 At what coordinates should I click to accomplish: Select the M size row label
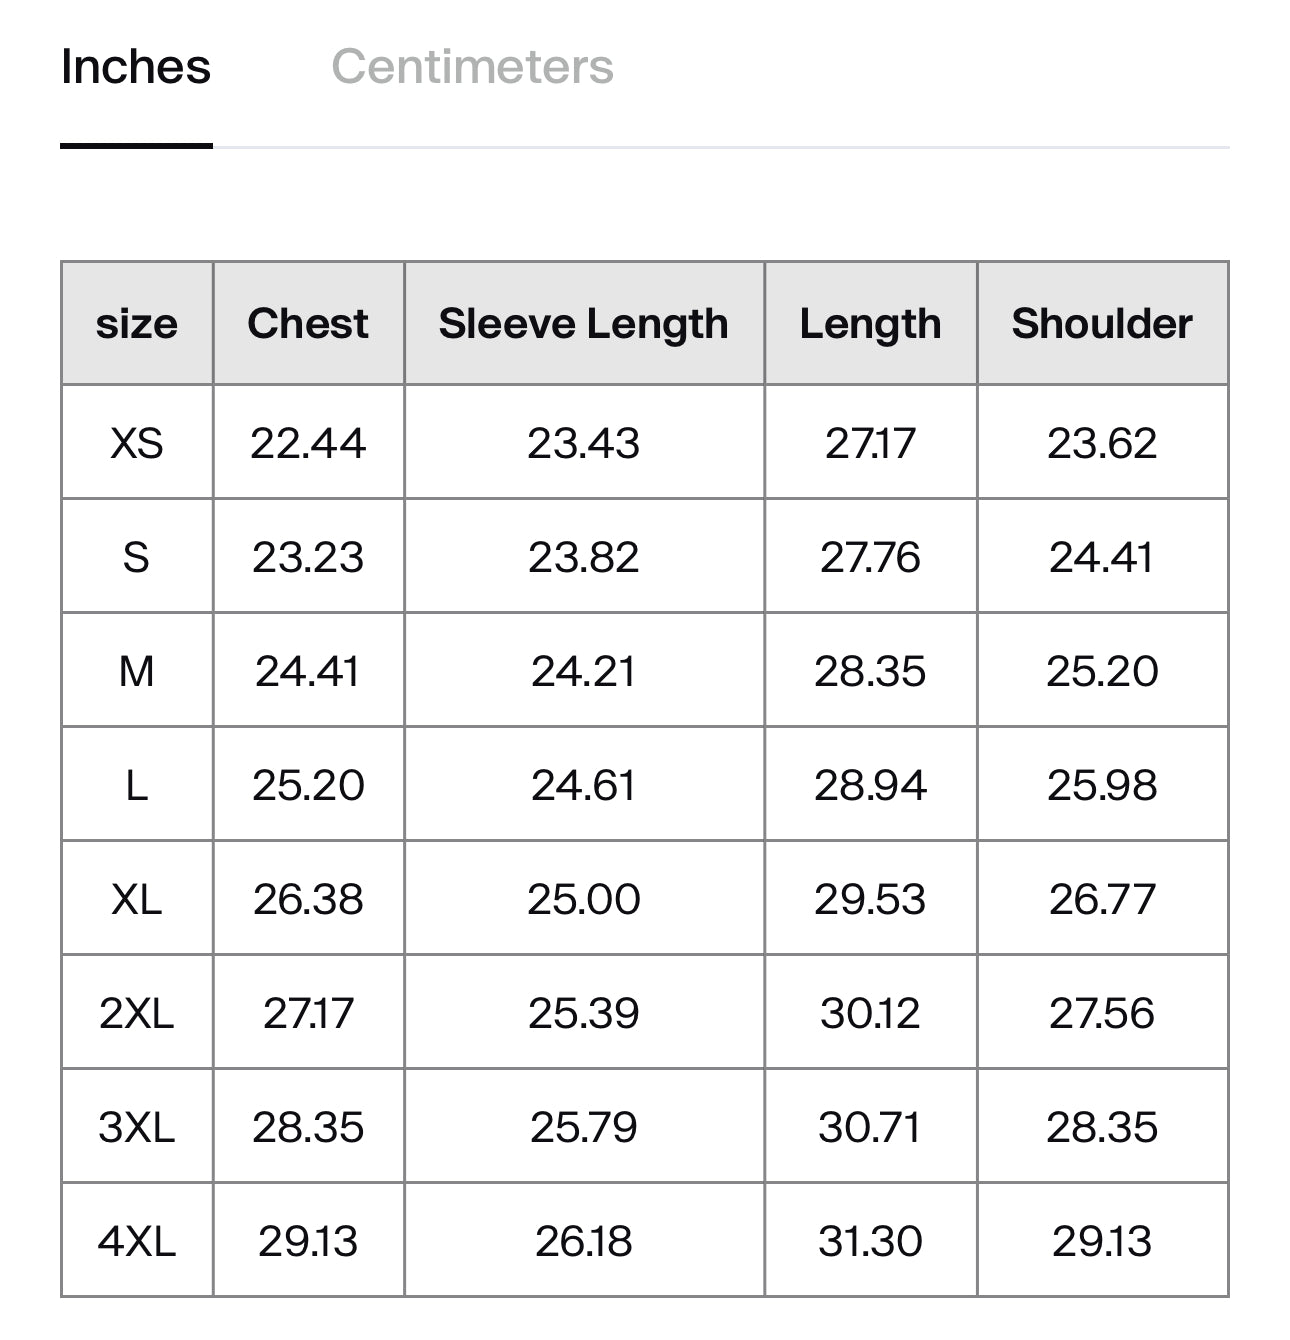pyautogui.click(x=137, y=671)
